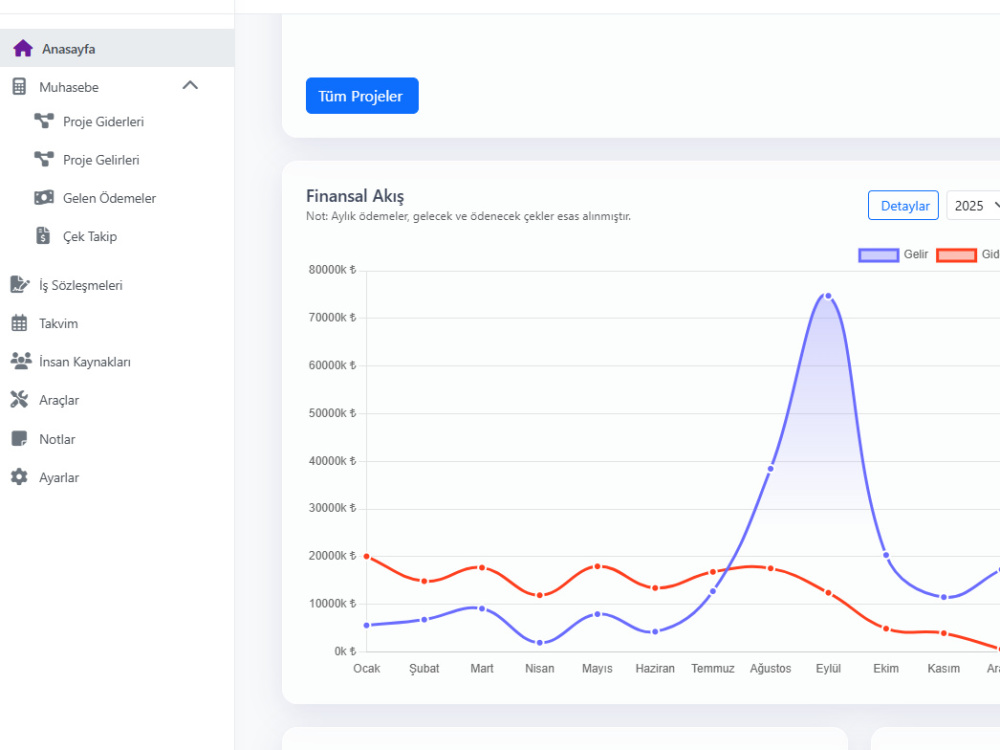Click the calendar icon beside Takvim
This screenshot has height=750, width=1000.
[19, 323]
